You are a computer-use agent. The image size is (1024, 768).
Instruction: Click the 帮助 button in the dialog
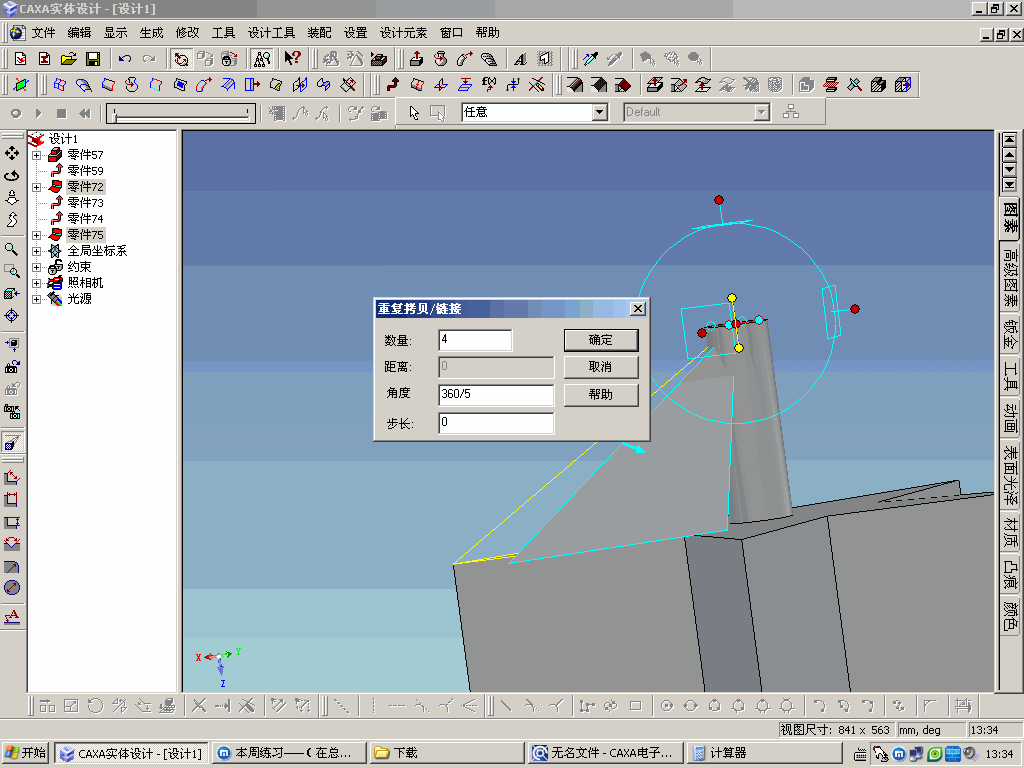pyautogui.click(x=601, y=394)
